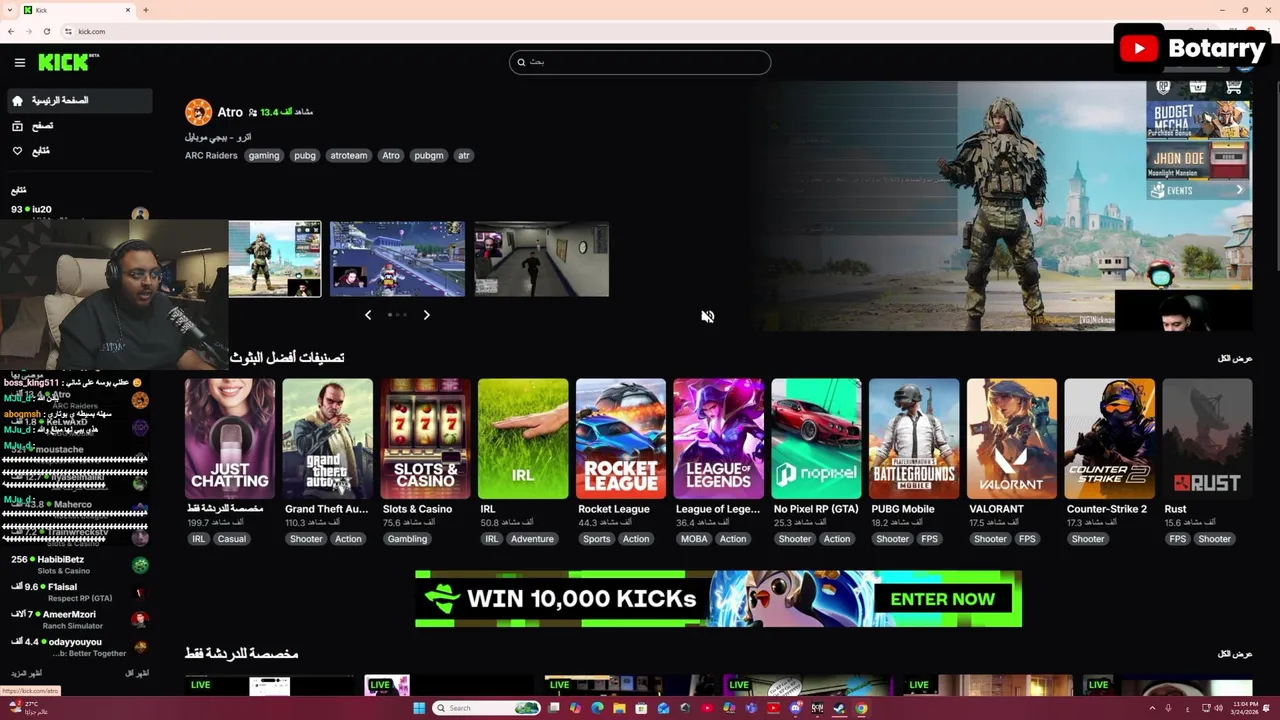Image resolution: width=1280 pixels, height=720 pixels.
Task: Click the Gambling tag under Slots & Casino
Action: 407,539
